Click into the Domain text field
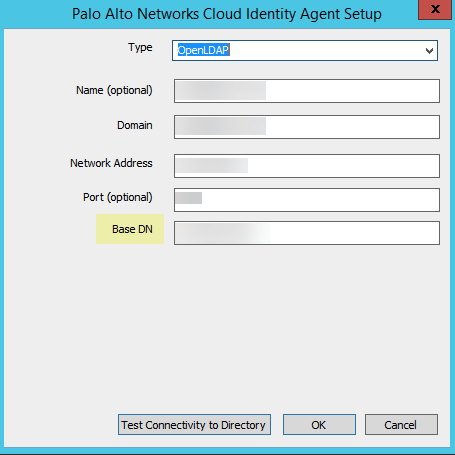The height and width of the screenshot is (455, 455). (307, 127)
